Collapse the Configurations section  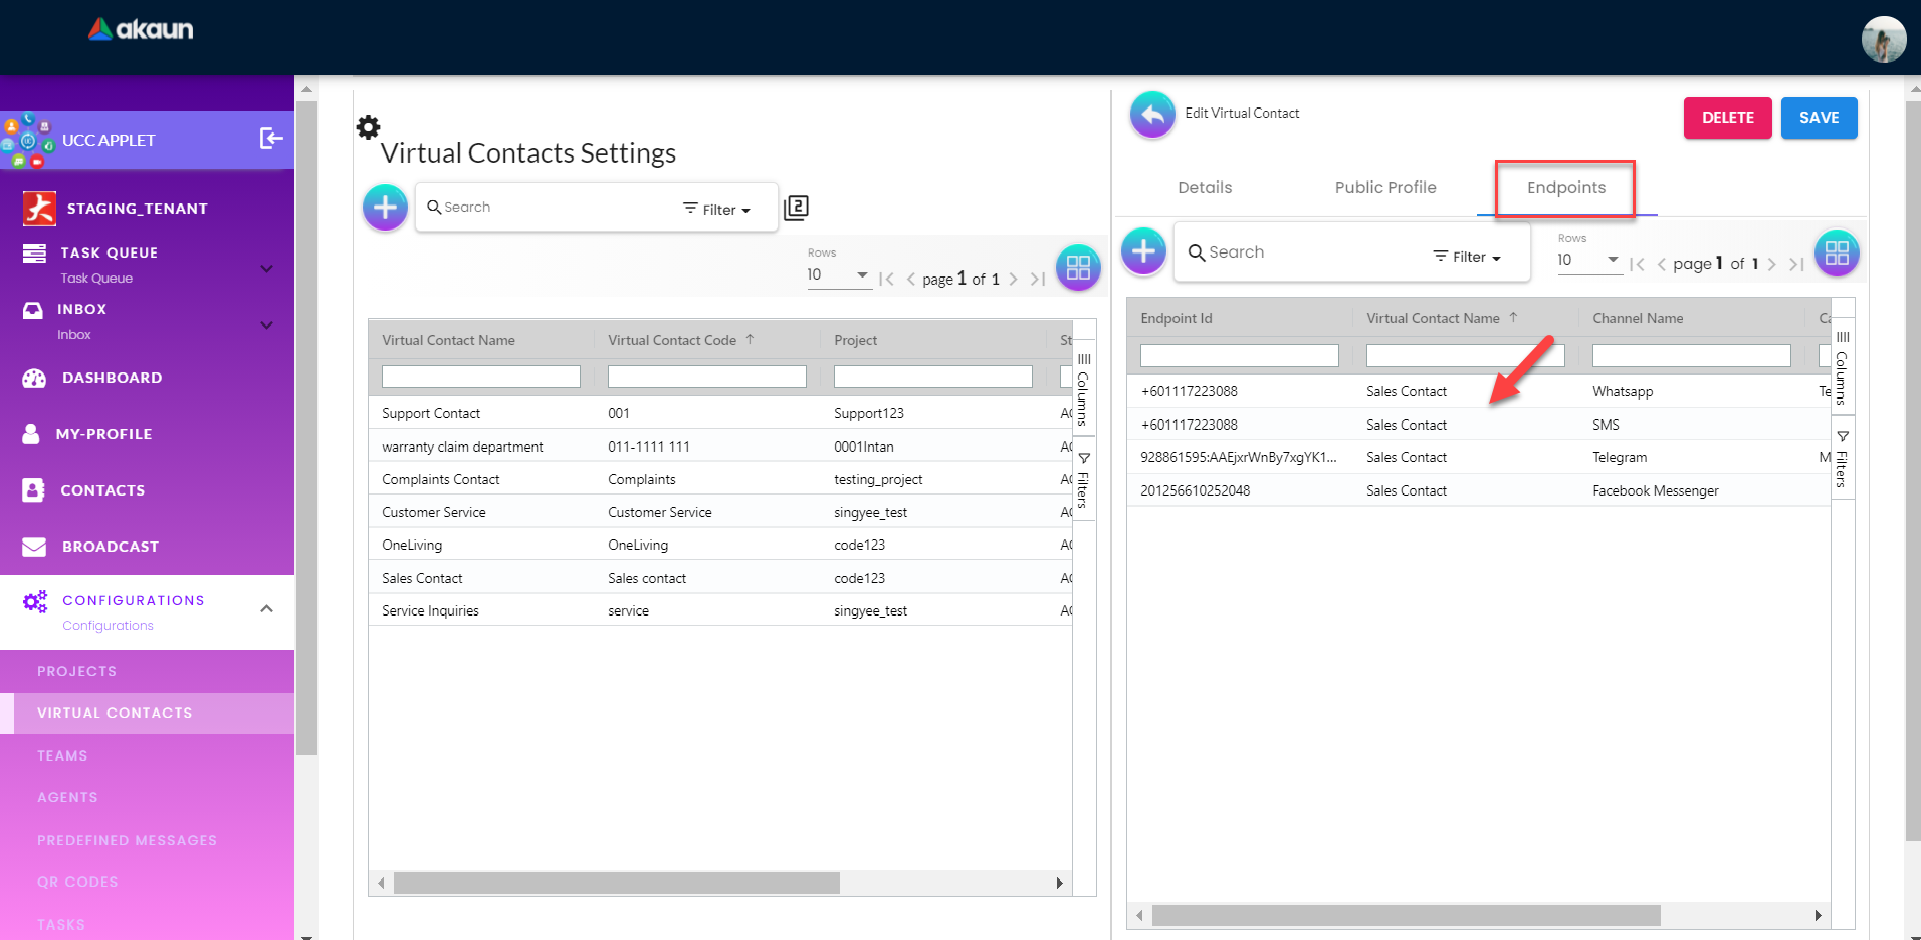click(x=267, y=608)
